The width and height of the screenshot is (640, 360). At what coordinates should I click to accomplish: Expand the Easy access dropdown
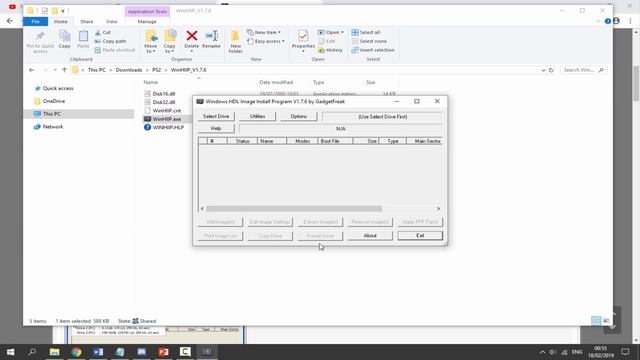pyautogui.click(x=266, y=41)
